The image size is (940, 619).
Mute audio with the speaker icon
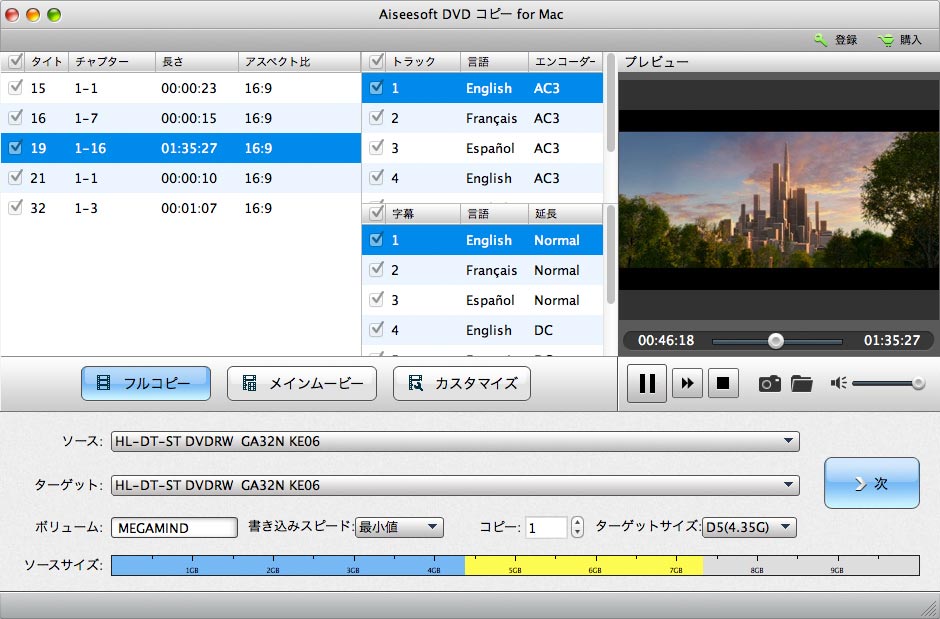839,383
